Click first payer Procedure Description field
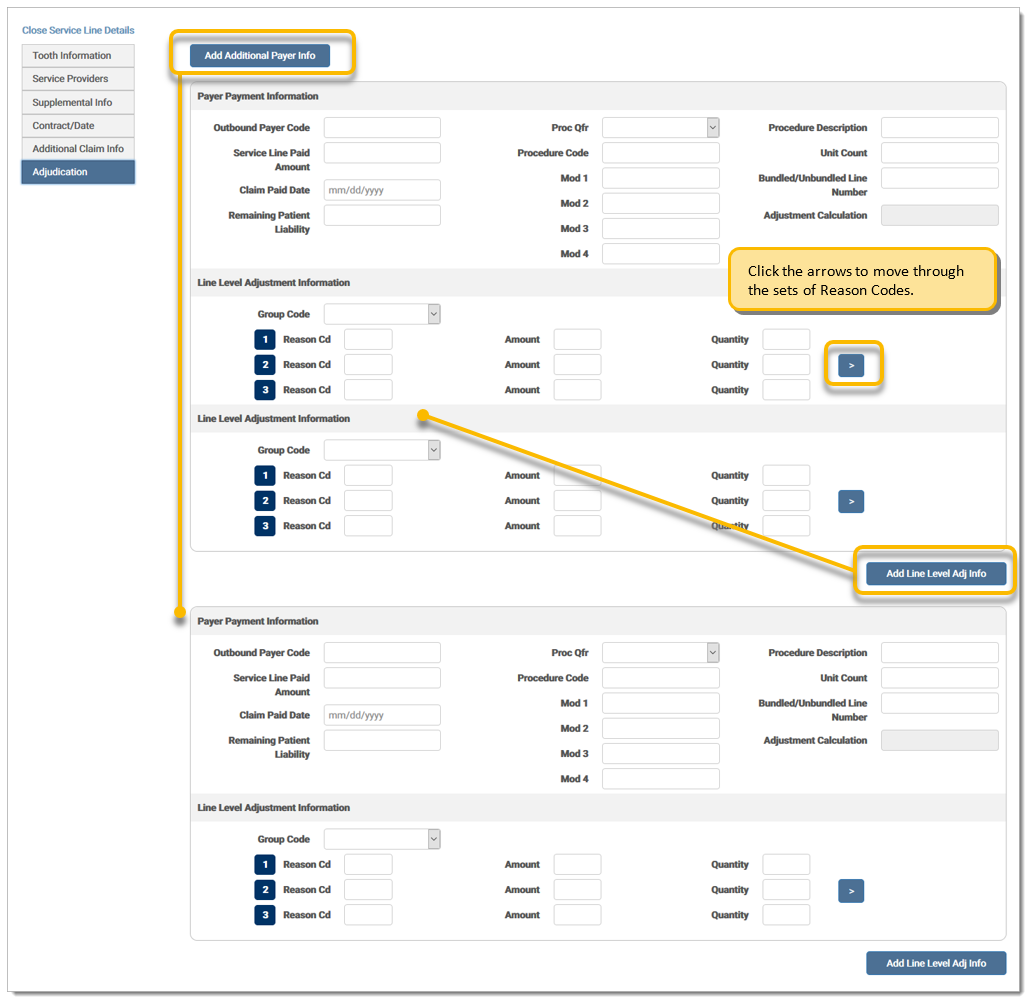 pyautogui.click(x=939, y=127)
